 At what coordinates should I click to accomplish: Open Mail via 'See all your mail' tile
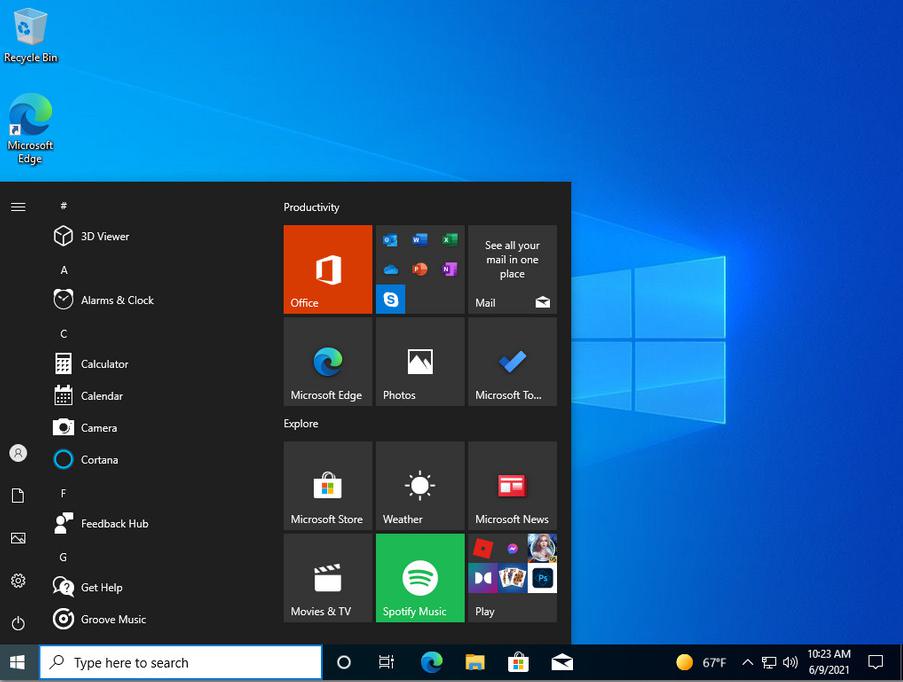coord(512,269)
